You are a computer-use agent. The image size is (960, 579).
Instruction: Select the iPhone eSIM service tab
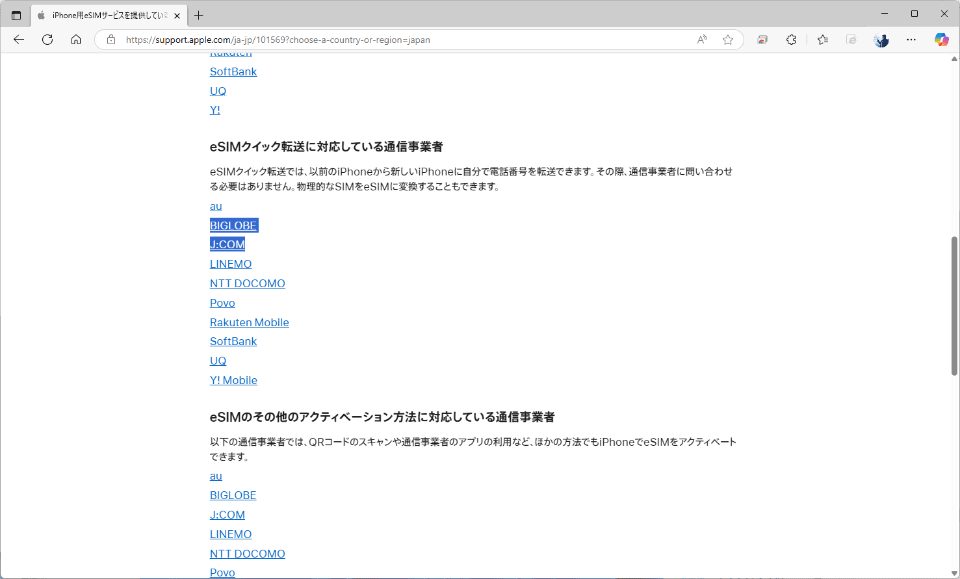click(109, 15)
